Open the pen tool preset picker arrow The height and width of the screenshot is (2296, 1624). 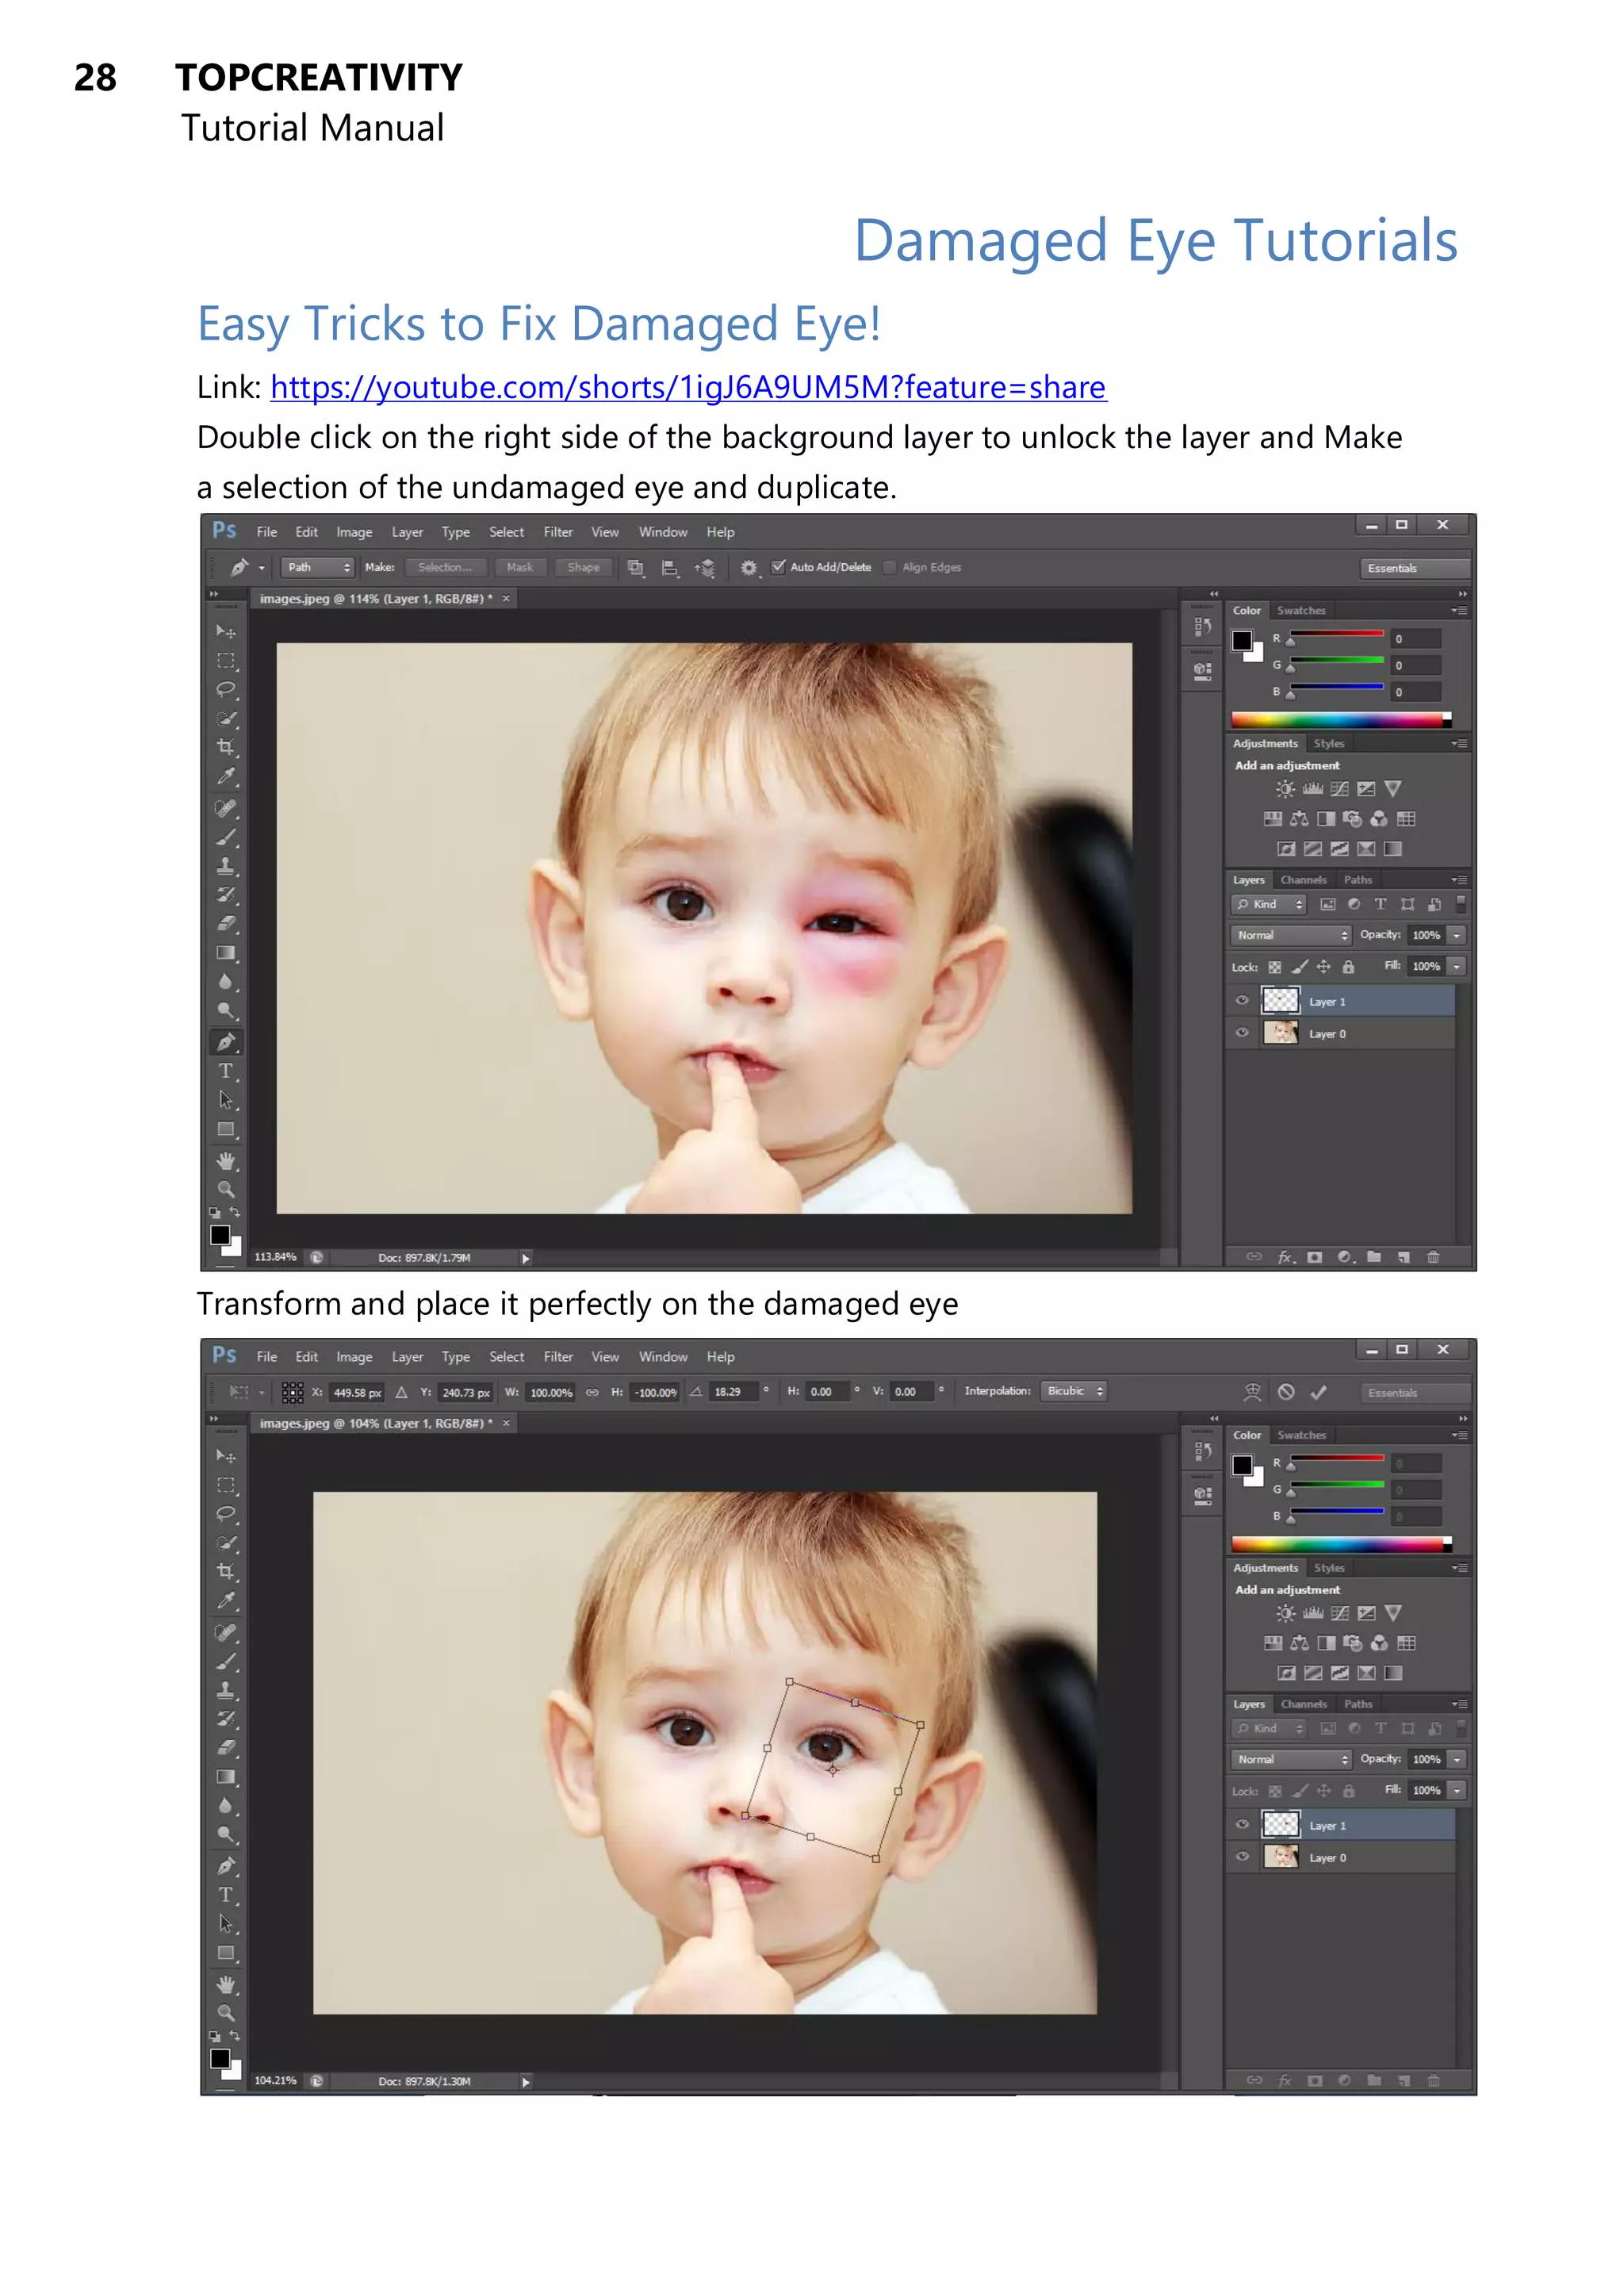(262, 568)
